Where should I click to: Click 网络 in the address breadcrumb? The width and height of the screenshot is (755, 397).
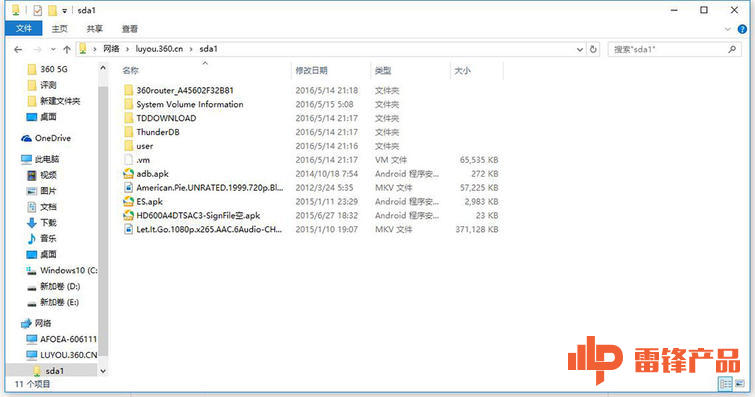(111, 49)
